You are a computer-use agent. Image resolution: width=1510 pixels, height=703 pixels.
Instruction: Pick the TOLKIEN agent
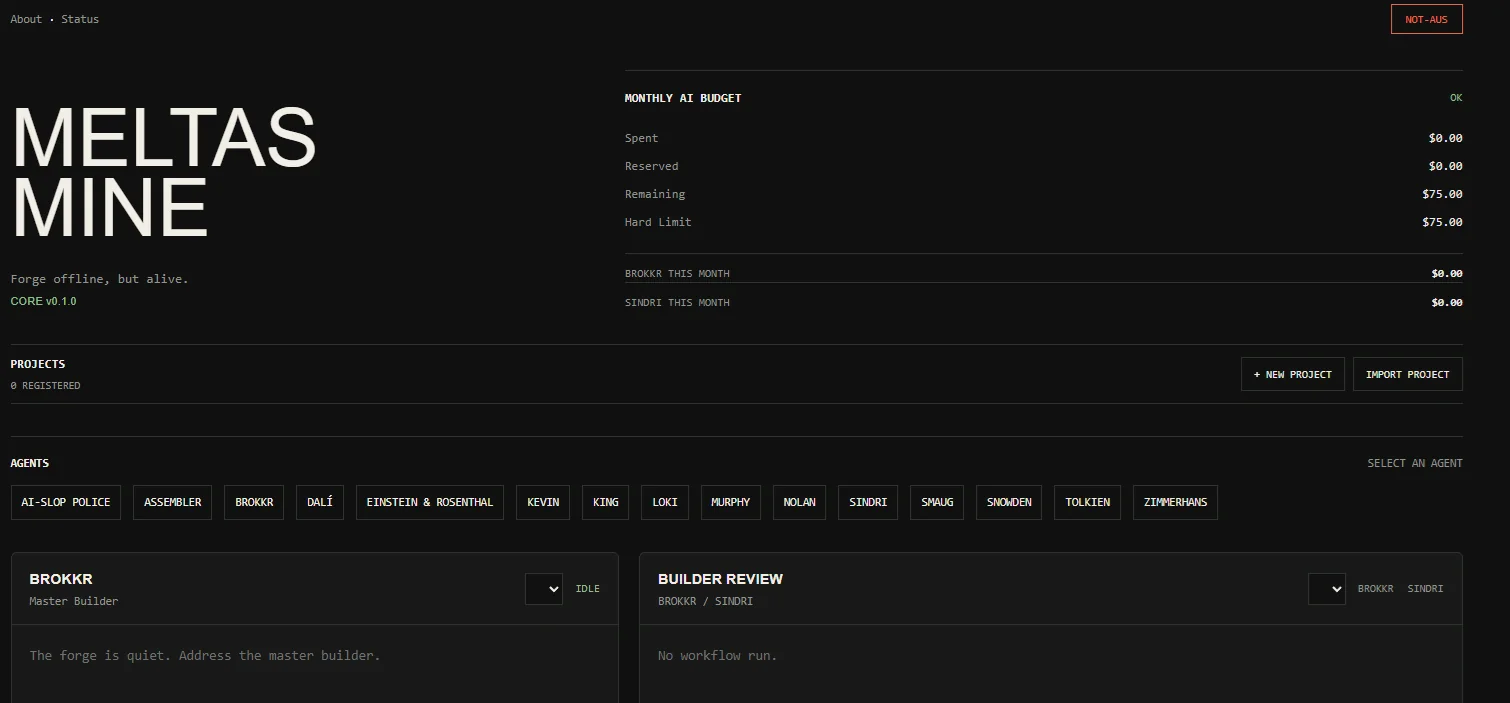(x=1088, y=502)
